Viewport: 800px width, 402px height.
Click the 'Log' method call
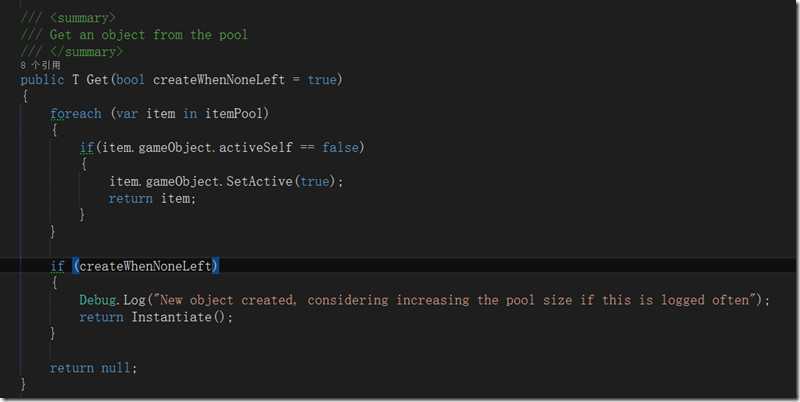(x=134, y=300)
